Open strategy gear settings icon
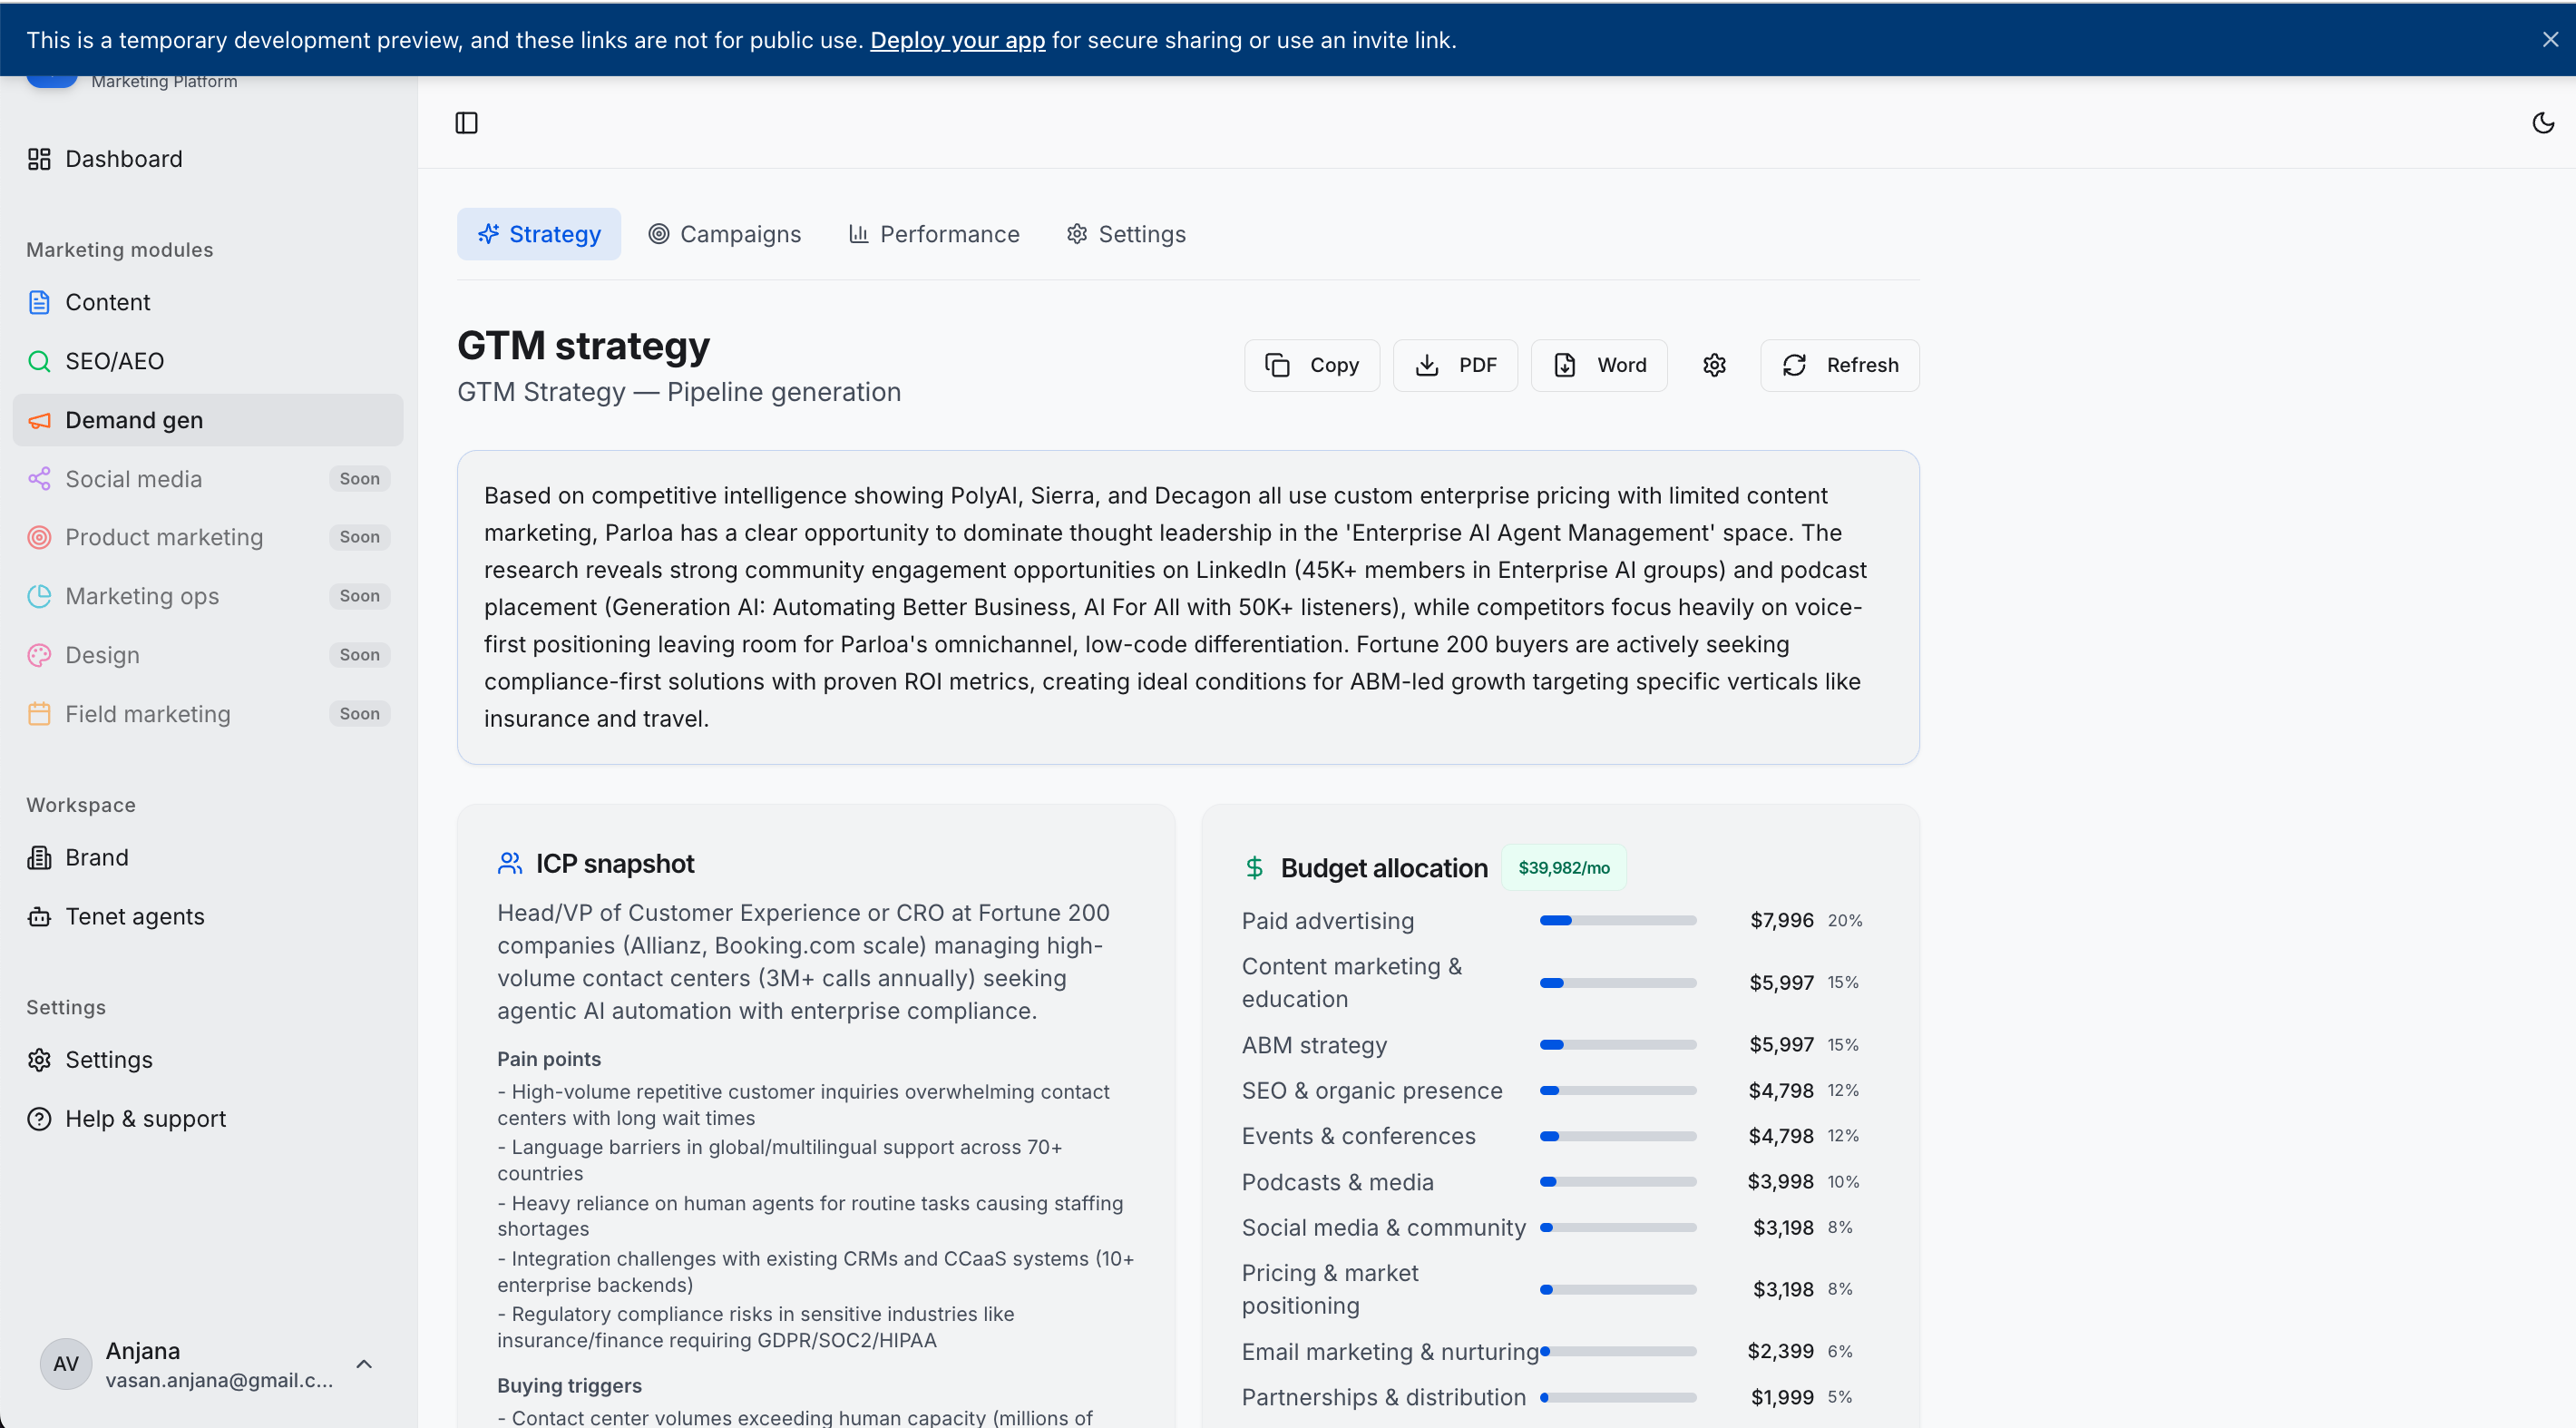The image size is (2576, 1428). [1714, 365]
